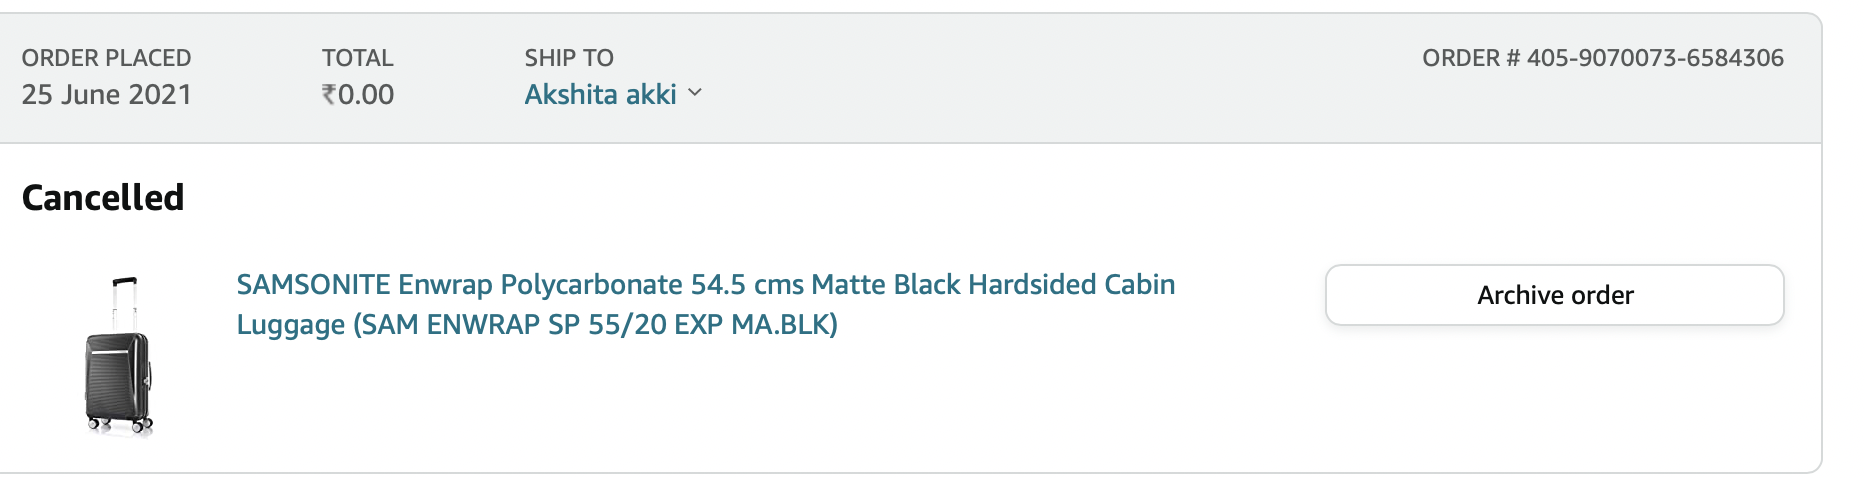1864x478 pixels.
Task: Click the order number 405-9070073-6584306
Action: click(x=1655, y=58)
